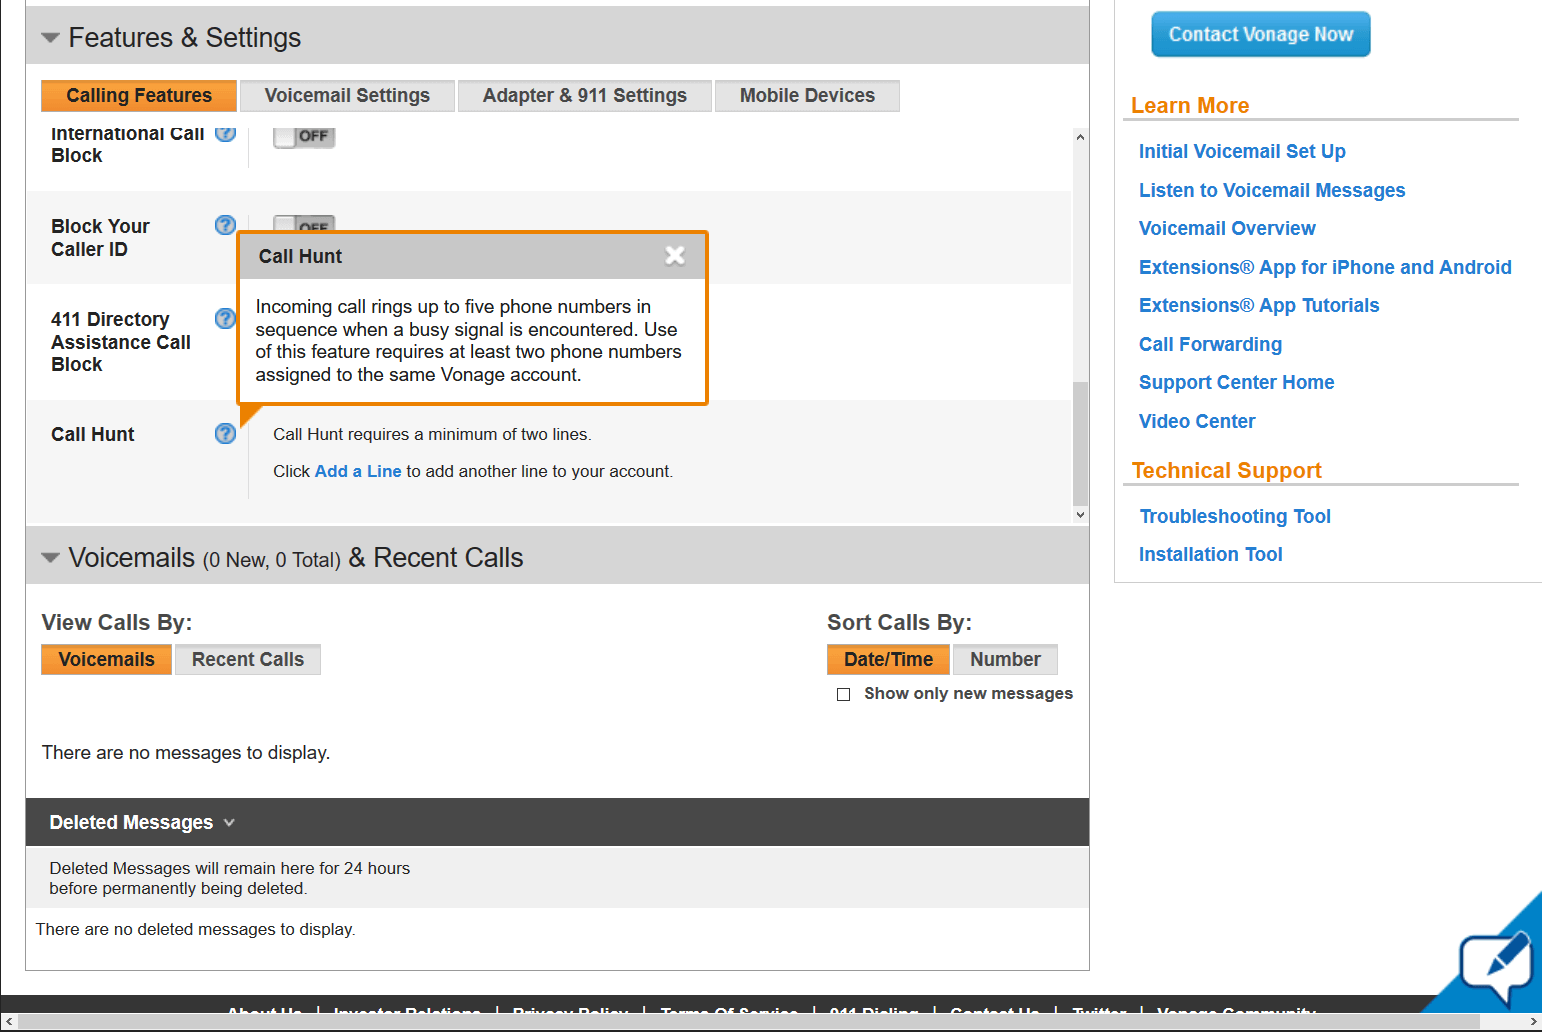View calls by Voicemails
The height and width of the screenshot is (1032, 1542).
(x=107, y=660)
